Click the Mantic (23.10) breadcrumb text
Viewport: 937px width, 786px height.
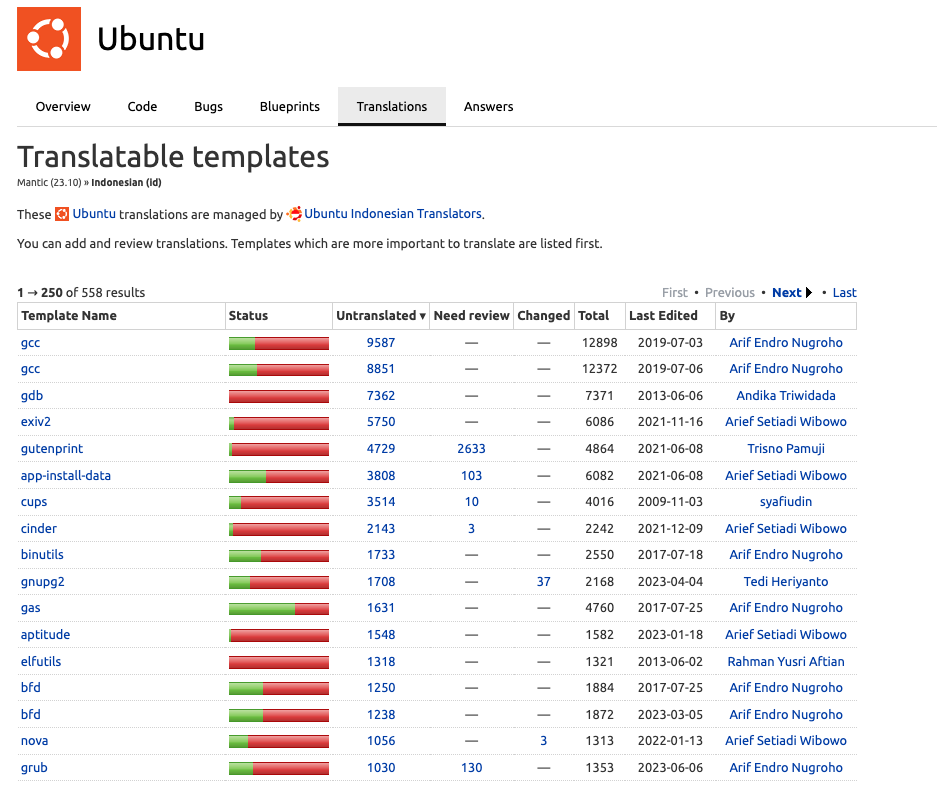[49, 182]
